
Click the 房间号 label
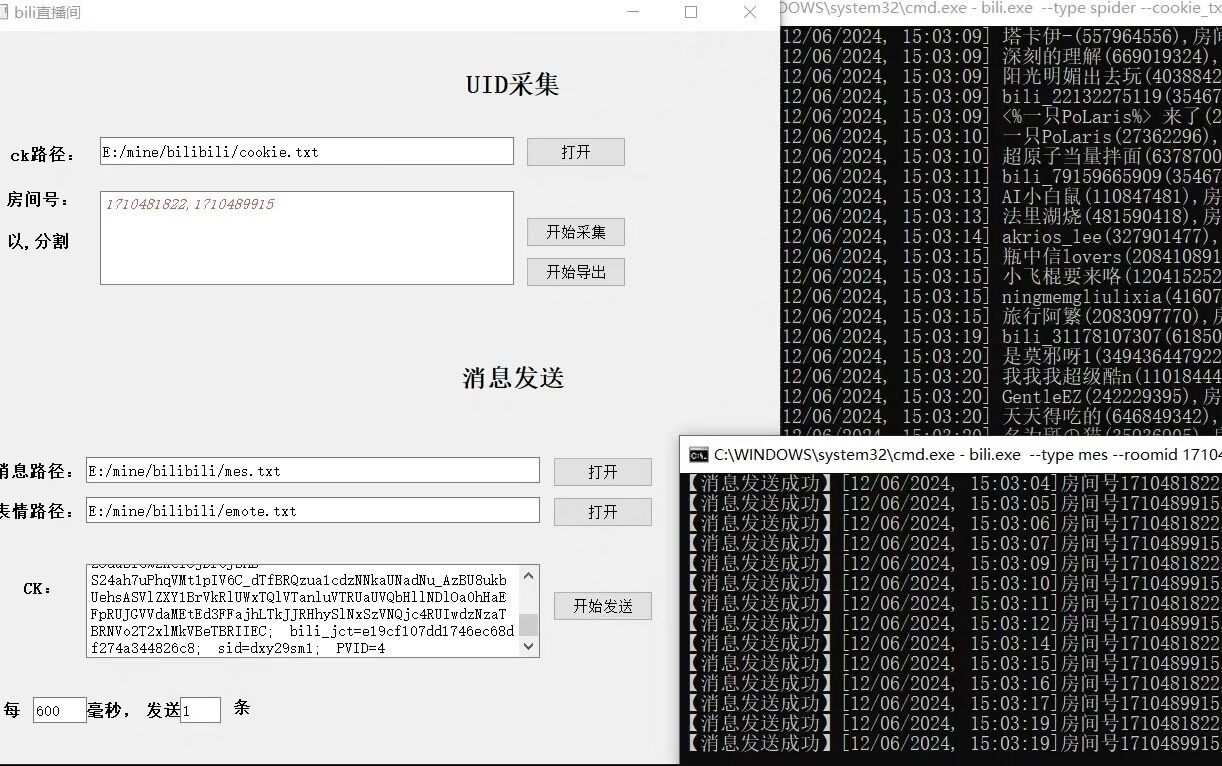point(38,200)
